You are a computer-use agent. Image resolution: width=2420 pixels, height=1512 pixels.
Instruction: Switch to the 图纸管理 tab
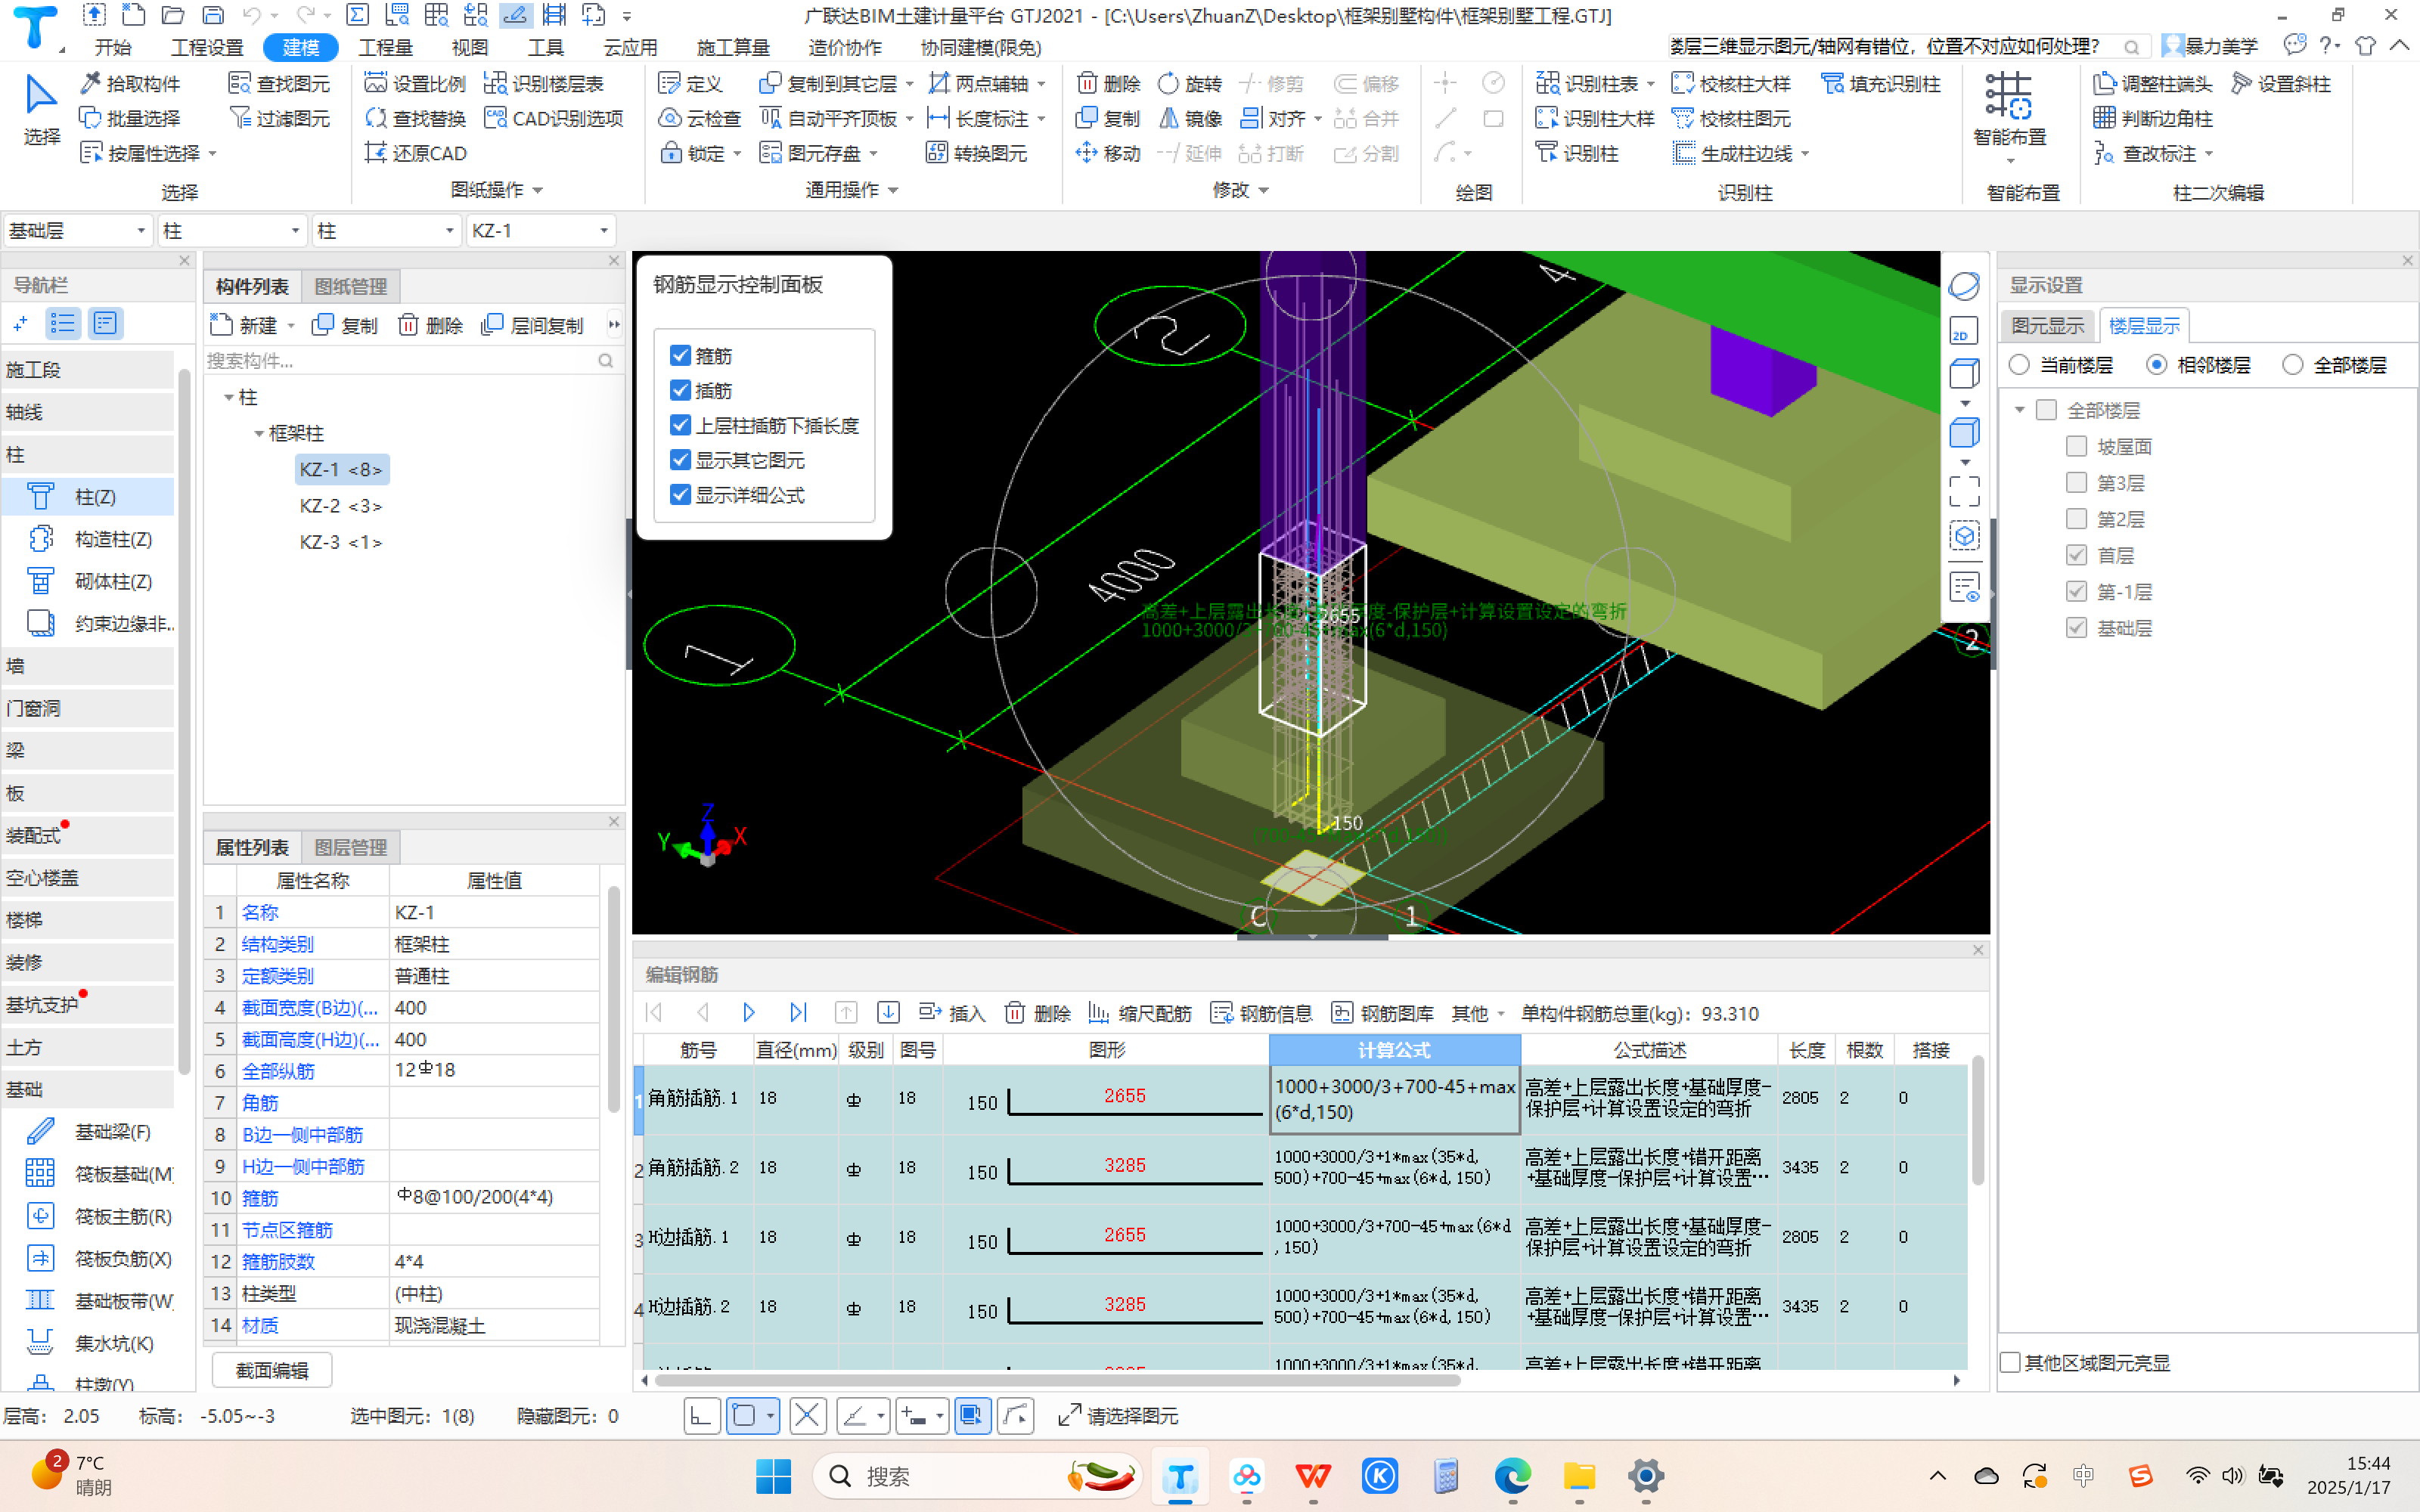pos(350,287)
